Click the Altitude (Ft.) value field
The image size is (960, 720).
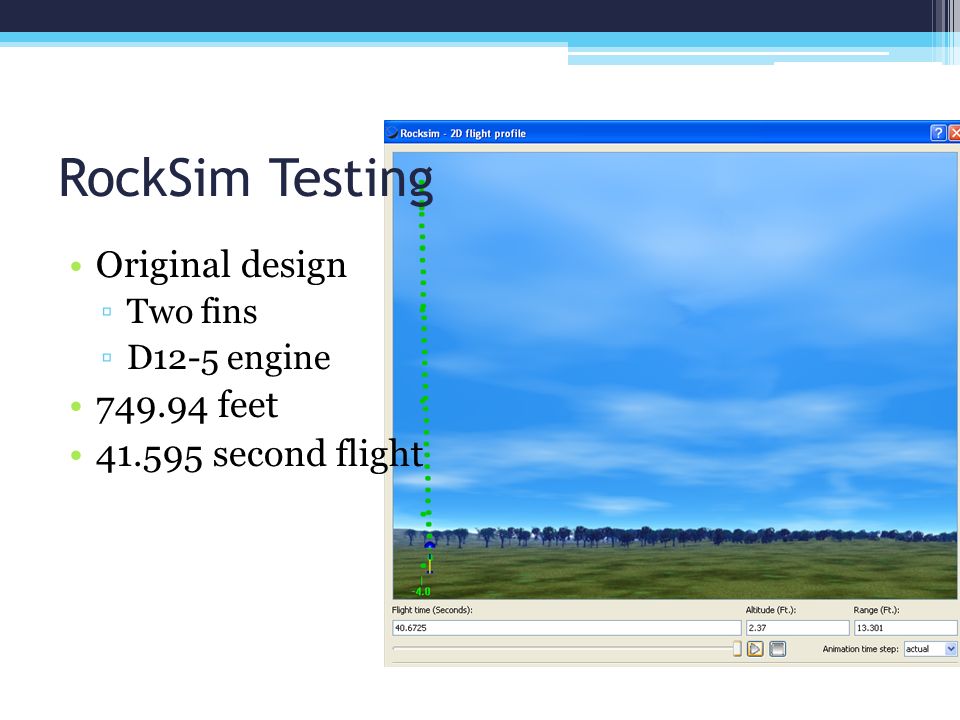(x=798, y=628)
